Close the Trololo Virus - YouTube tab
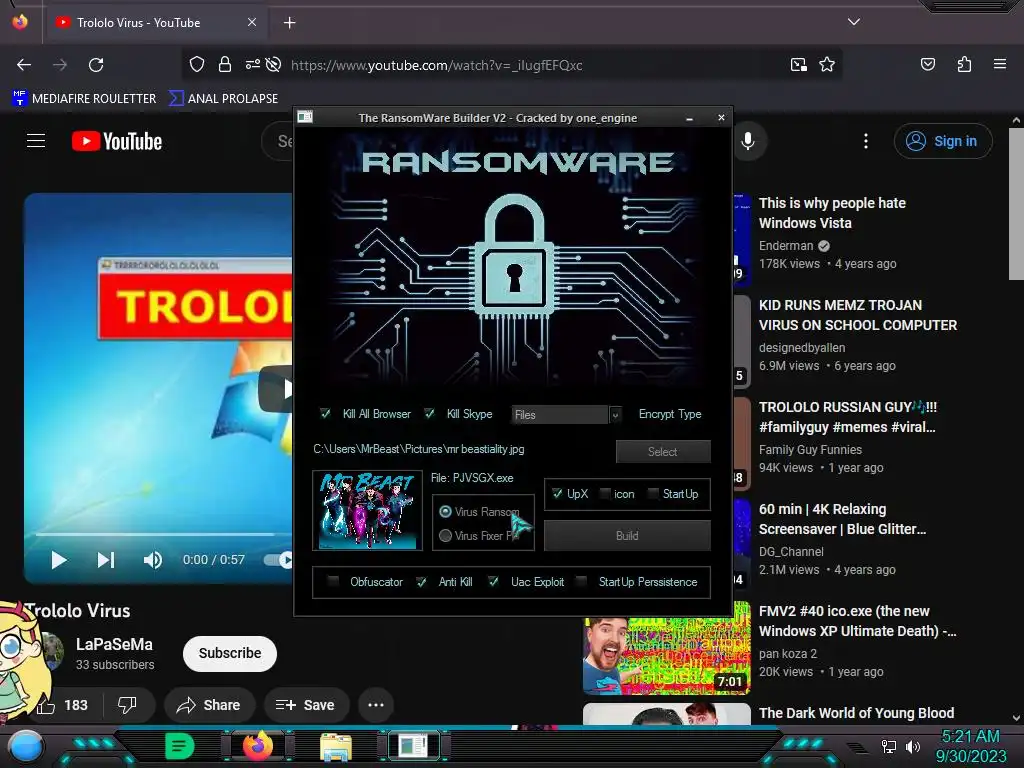 click(x=252, y=22)
